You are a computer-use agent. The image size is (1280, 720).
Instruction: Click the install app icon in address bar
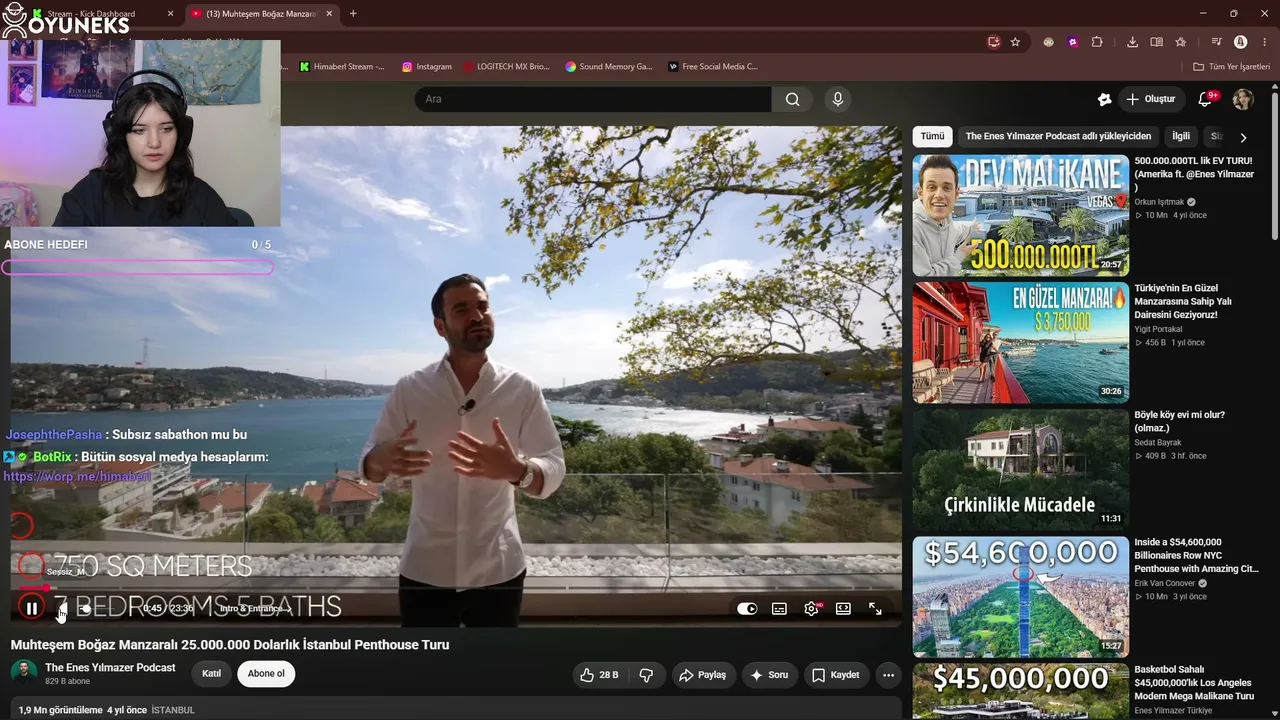click(993, 42)
